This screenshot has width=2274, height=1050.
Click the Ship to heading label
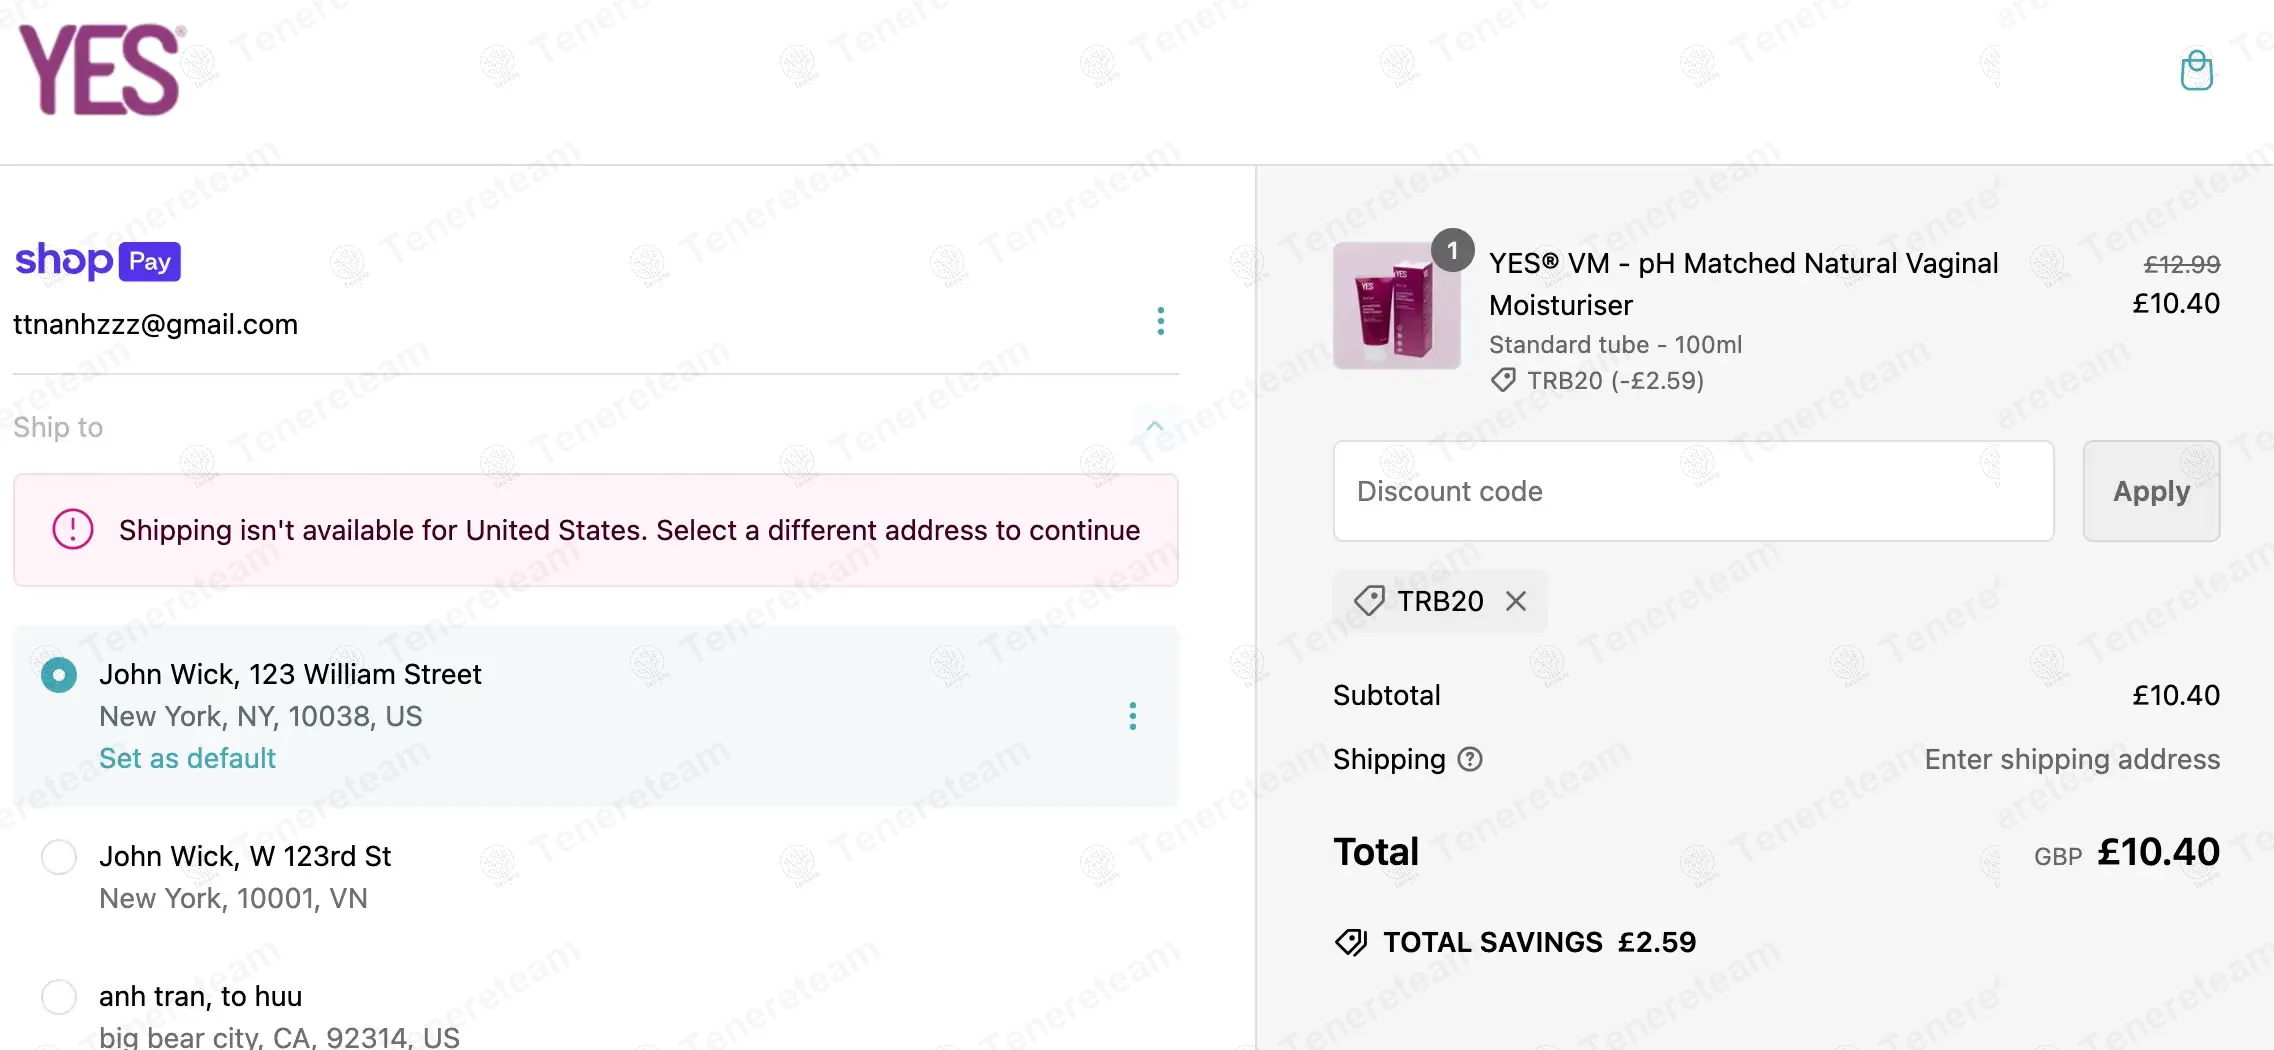click(x=58, y=427)
